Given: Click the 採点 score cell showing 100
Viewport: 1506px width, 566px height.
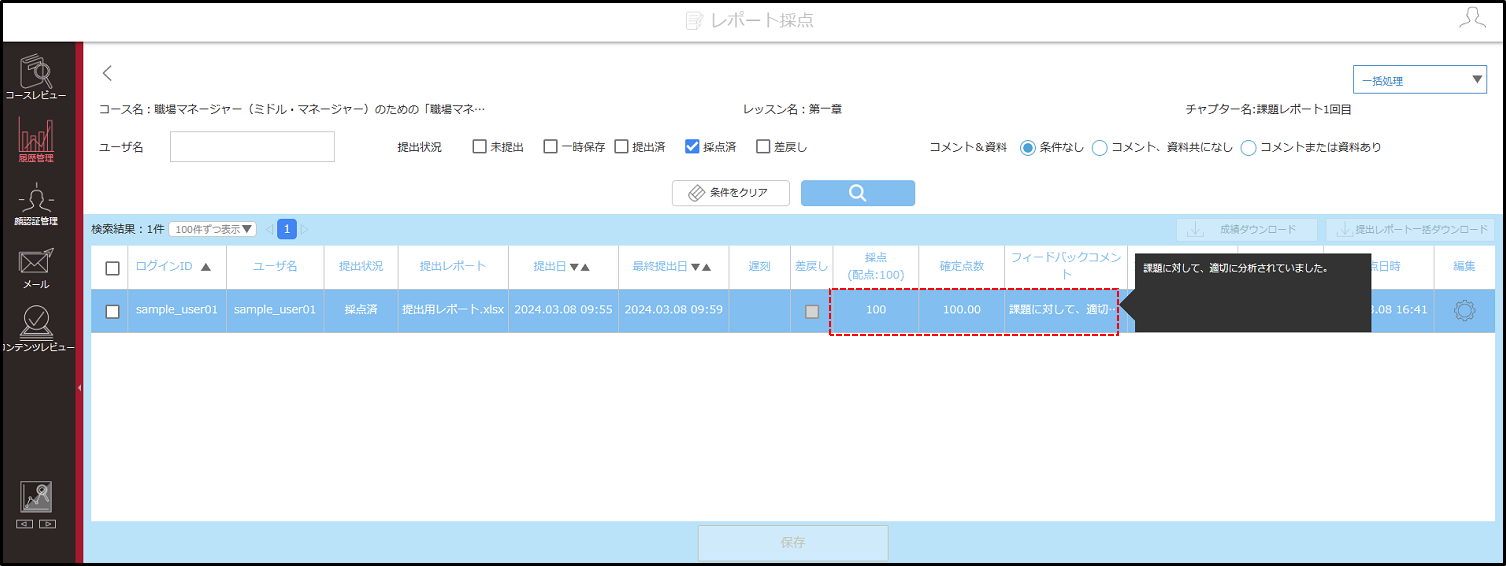Looking at the screenshot, I should click(876, 310).
